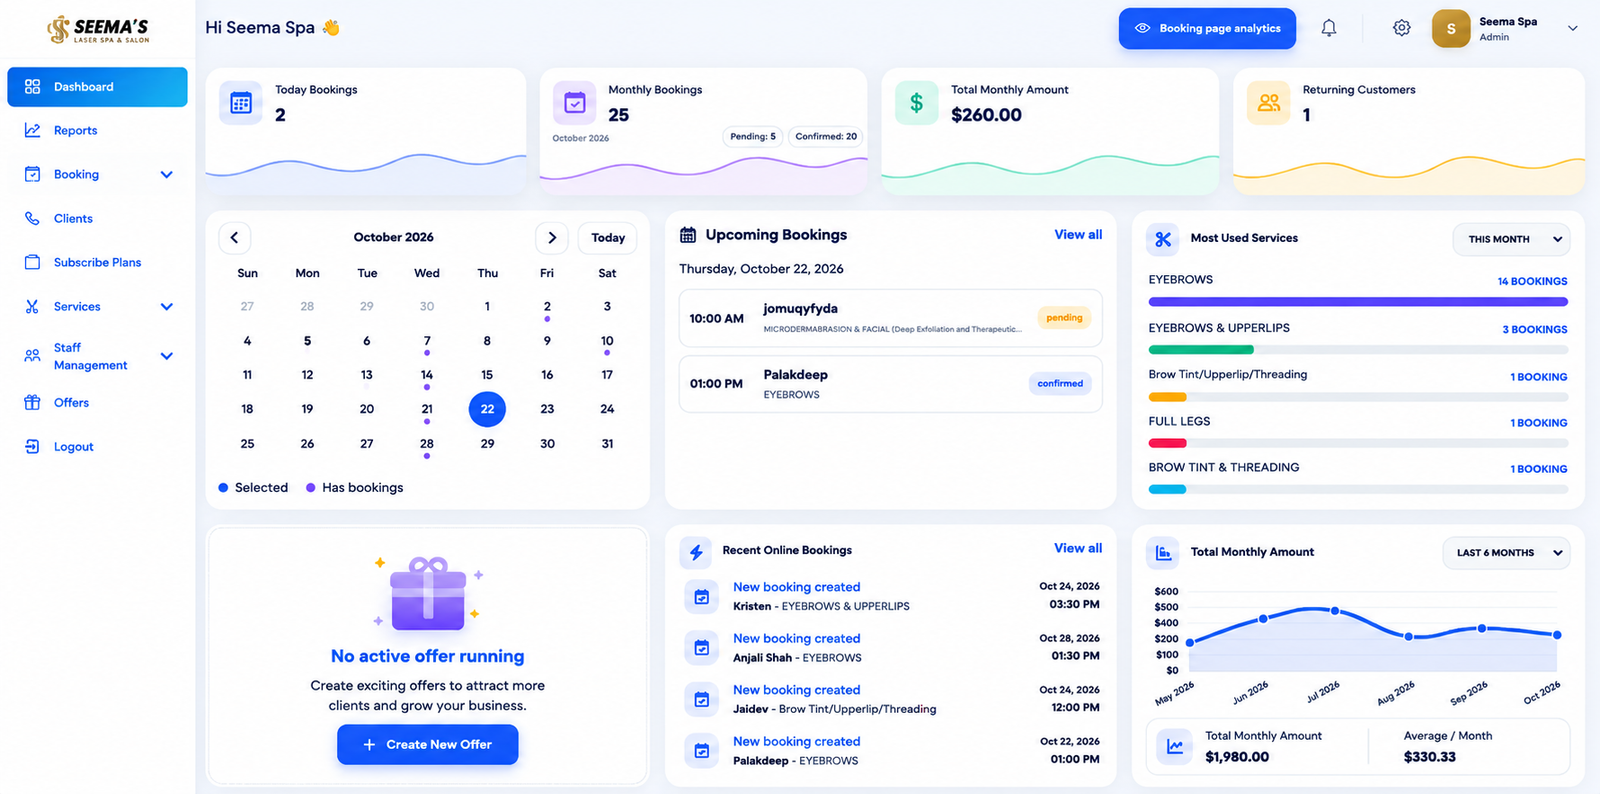This screenshot has width=1600, height=794.
Task: Click the Create New Offer button
Action: [428, 745]
